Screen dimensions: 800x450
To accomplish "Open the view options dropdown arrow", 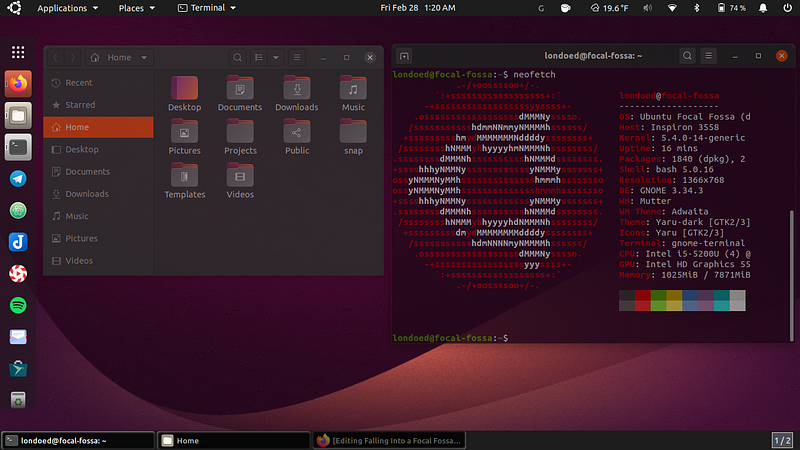I will [x=275, y=58].
